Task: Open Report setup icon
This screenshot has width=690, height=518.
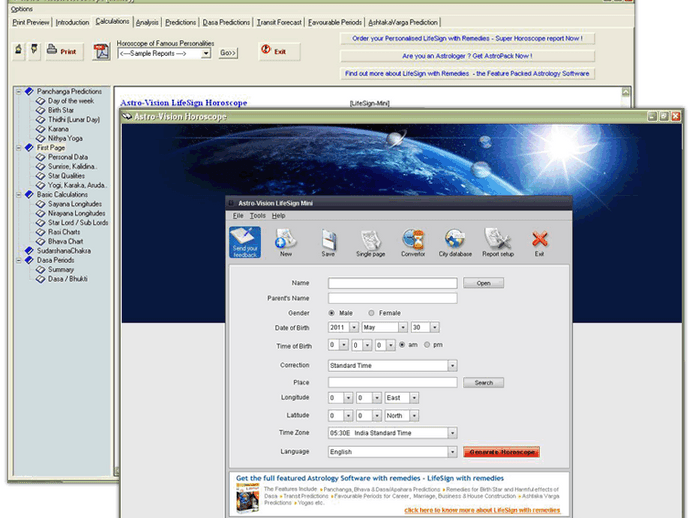Action: pos(498,242)
